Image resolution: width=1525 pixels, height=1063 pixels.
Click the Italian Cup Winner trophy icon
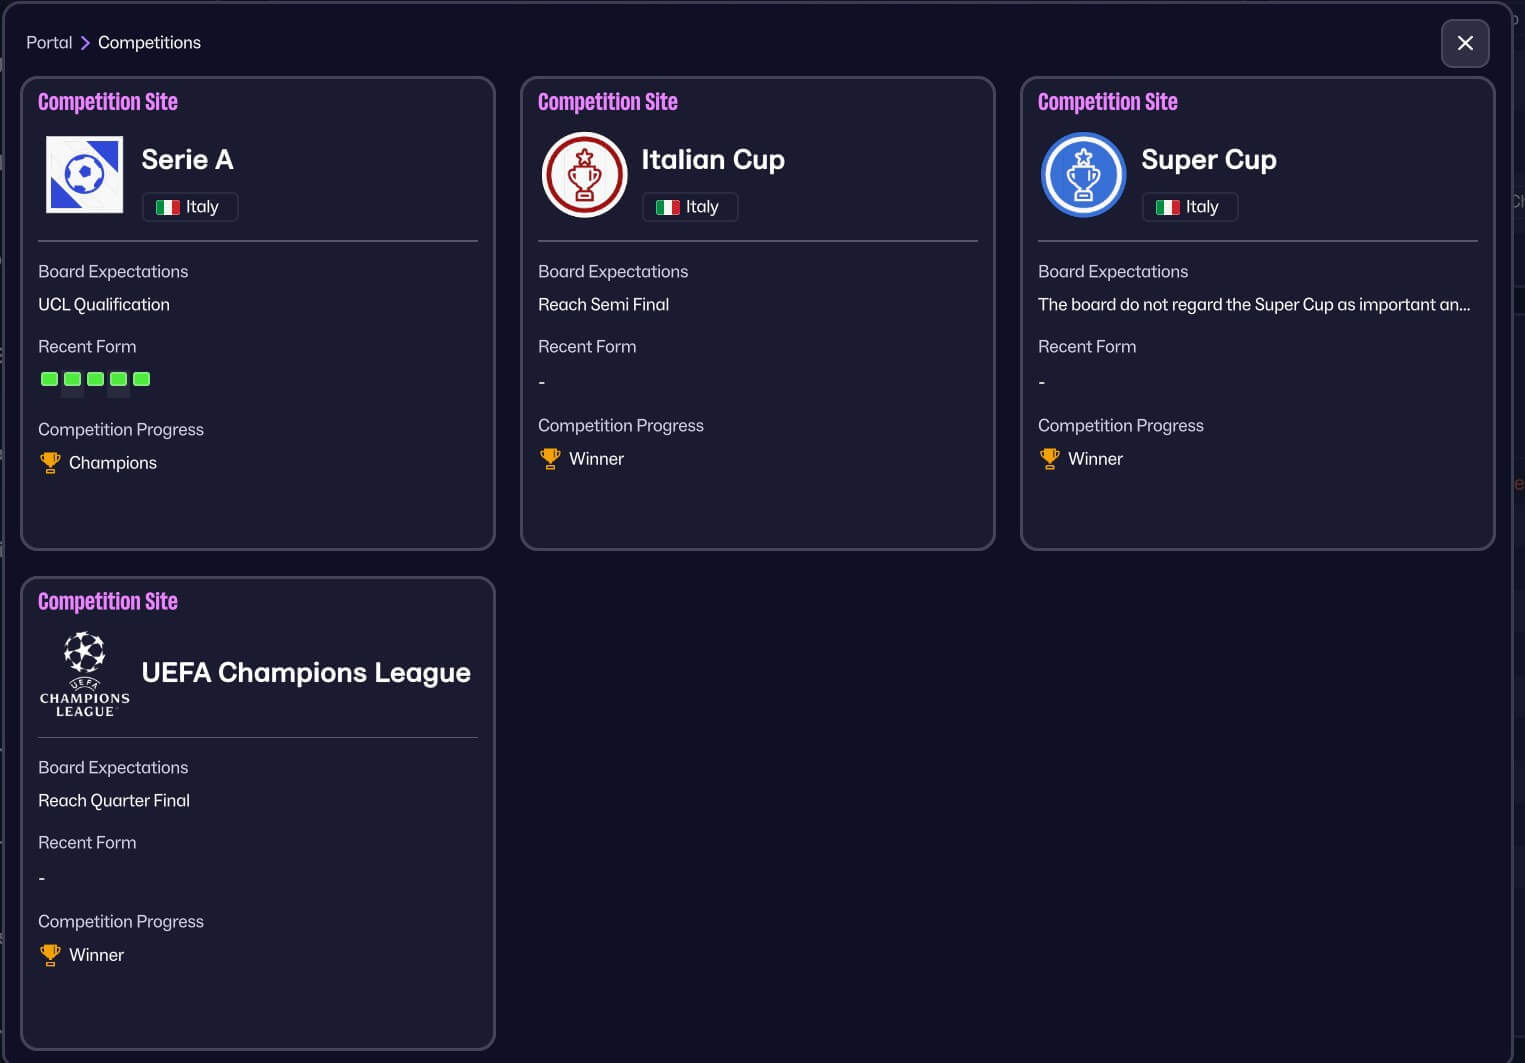click(x=550, y=458)
